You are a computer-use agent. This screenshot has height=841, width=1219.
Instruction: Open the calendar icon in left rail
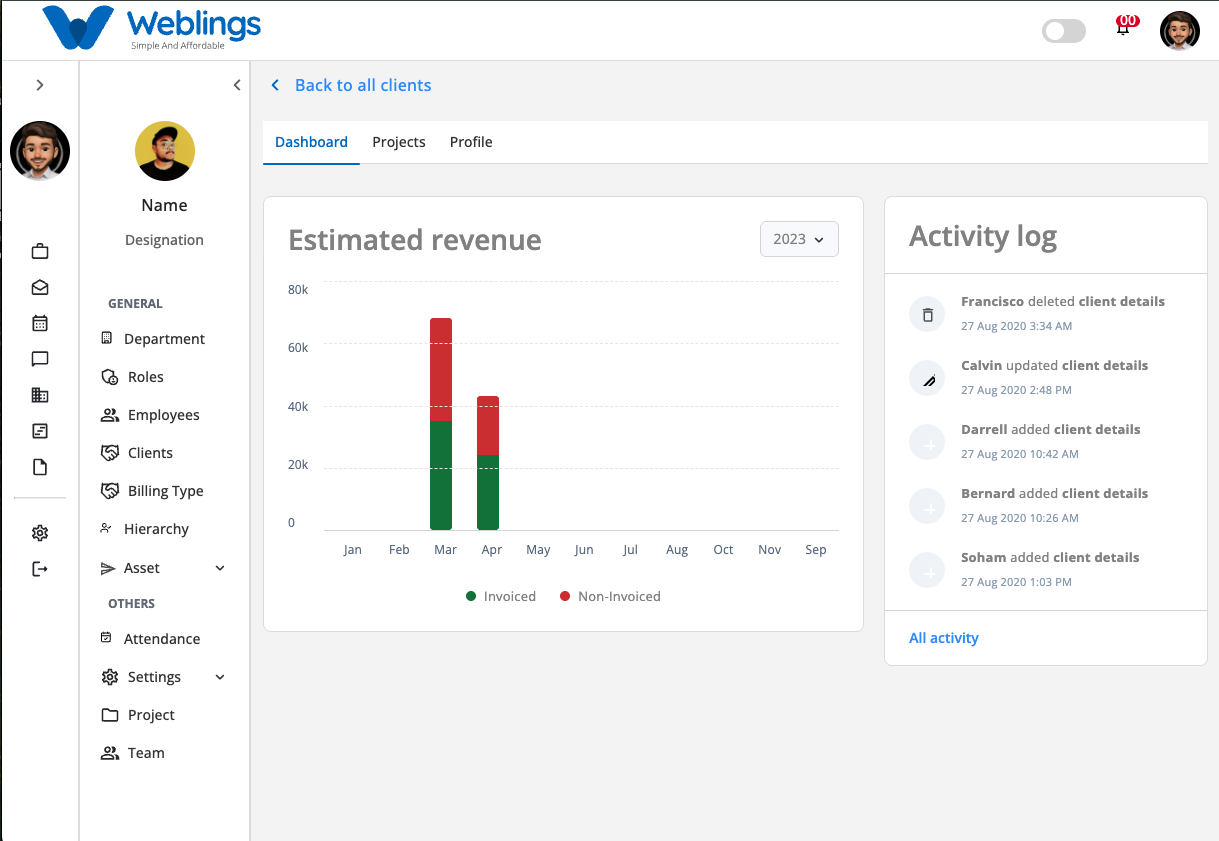[x=40, y=323]
